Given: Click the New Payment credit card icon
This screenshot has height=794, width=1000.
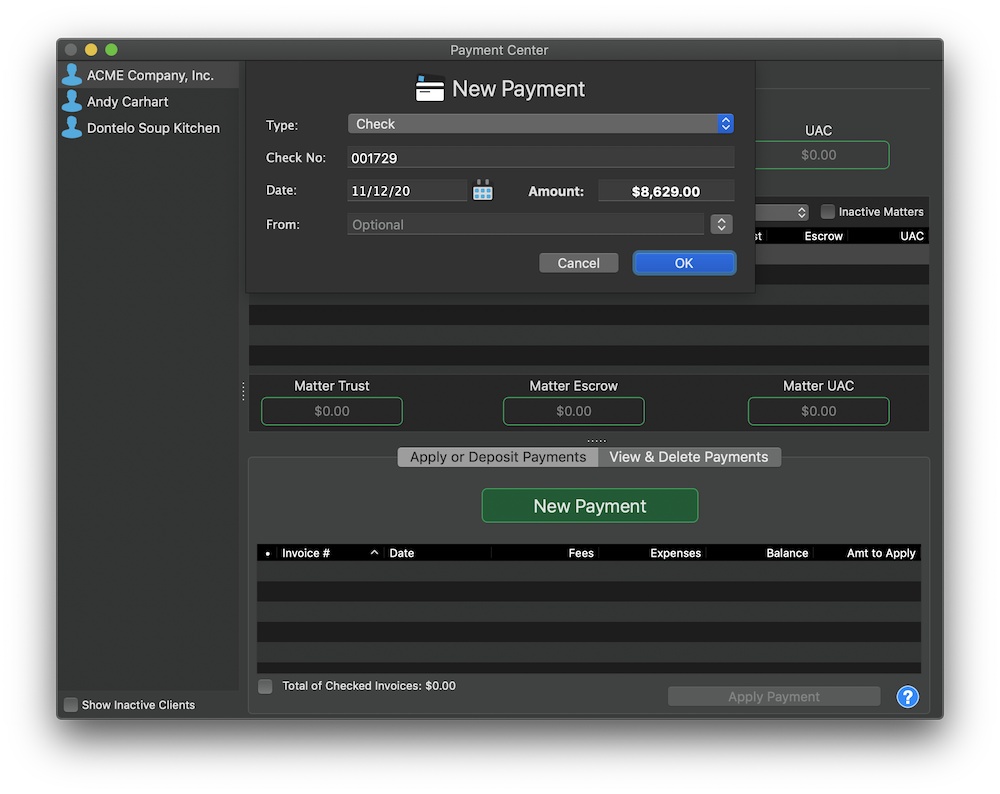Looking at the screenshot, I should coord(429,88).
